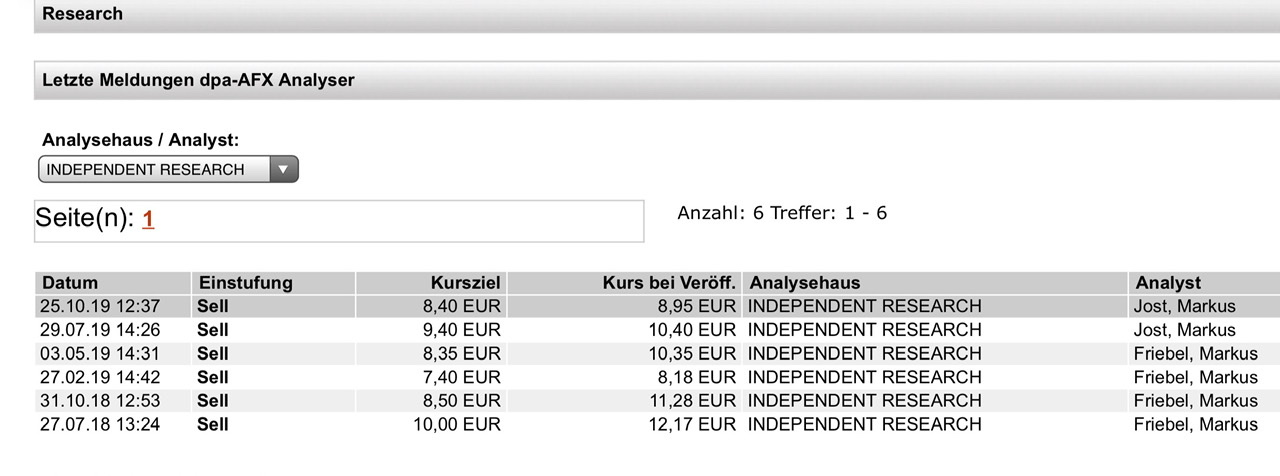Click the 12,17 EUR Kurs cell

point(693,425)
